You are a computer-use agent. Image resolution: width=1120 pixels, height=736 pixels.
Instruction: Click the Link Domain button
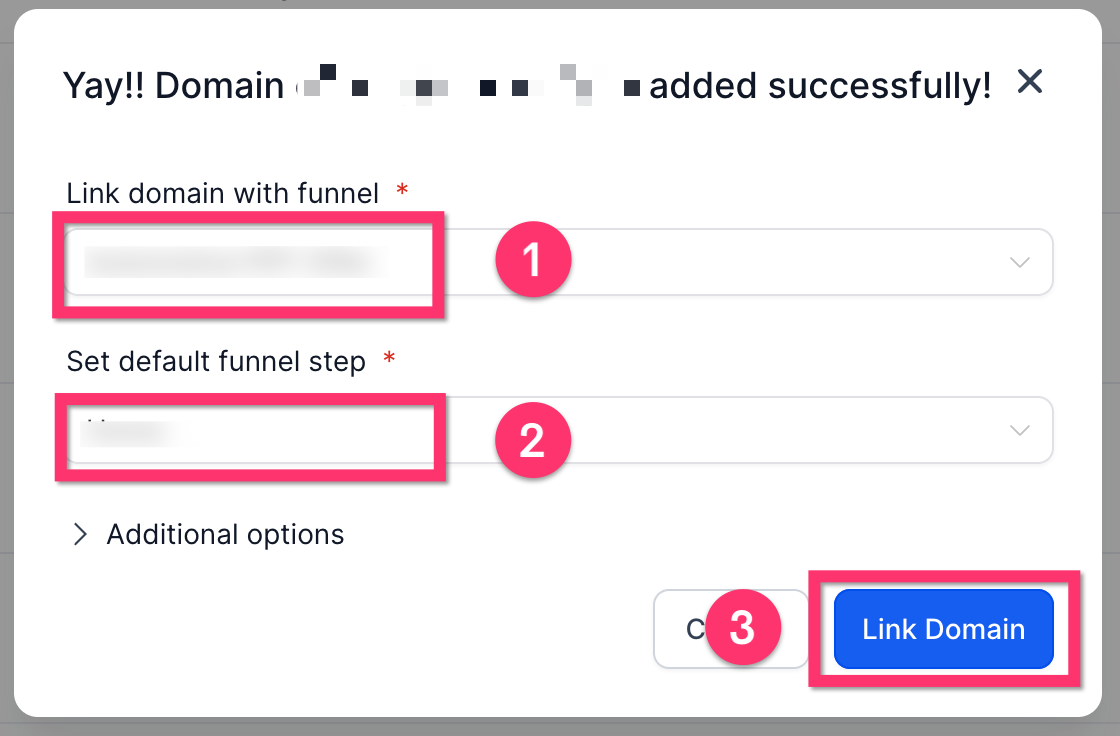point(942,629)
